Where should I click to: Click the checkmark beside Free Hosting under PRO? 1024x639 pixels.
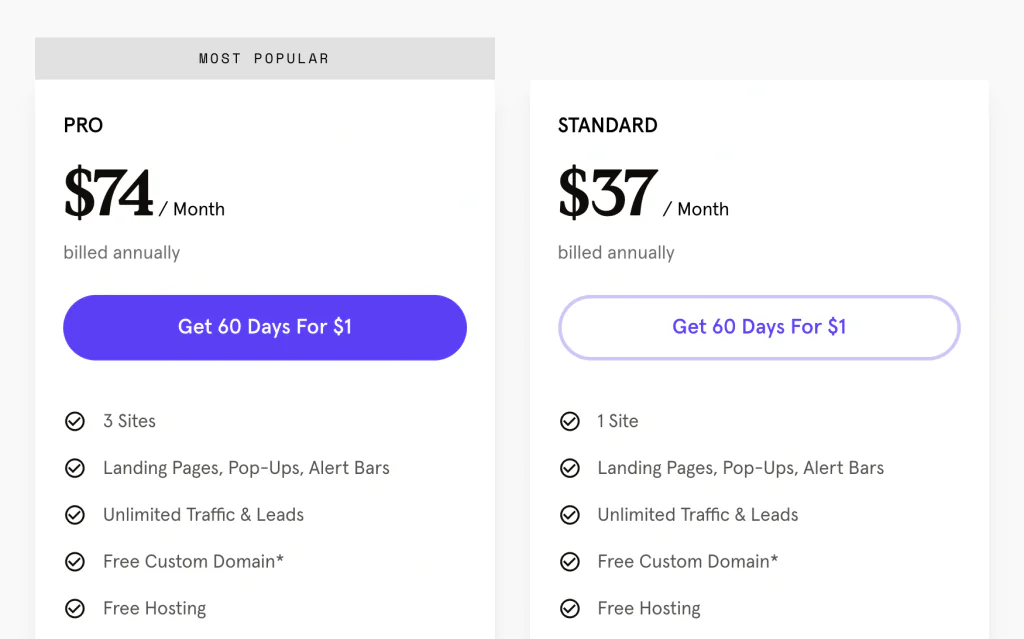click(75, 608)
